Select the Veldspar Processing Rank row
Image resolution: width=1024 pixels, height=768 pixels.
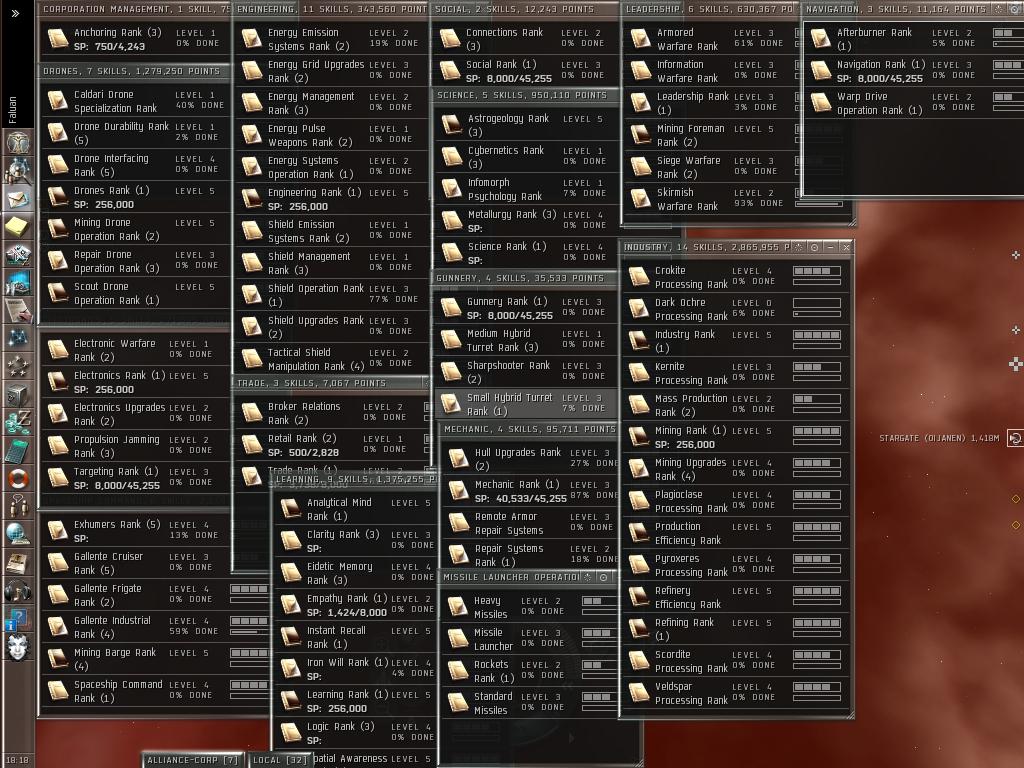pos(735,693)
